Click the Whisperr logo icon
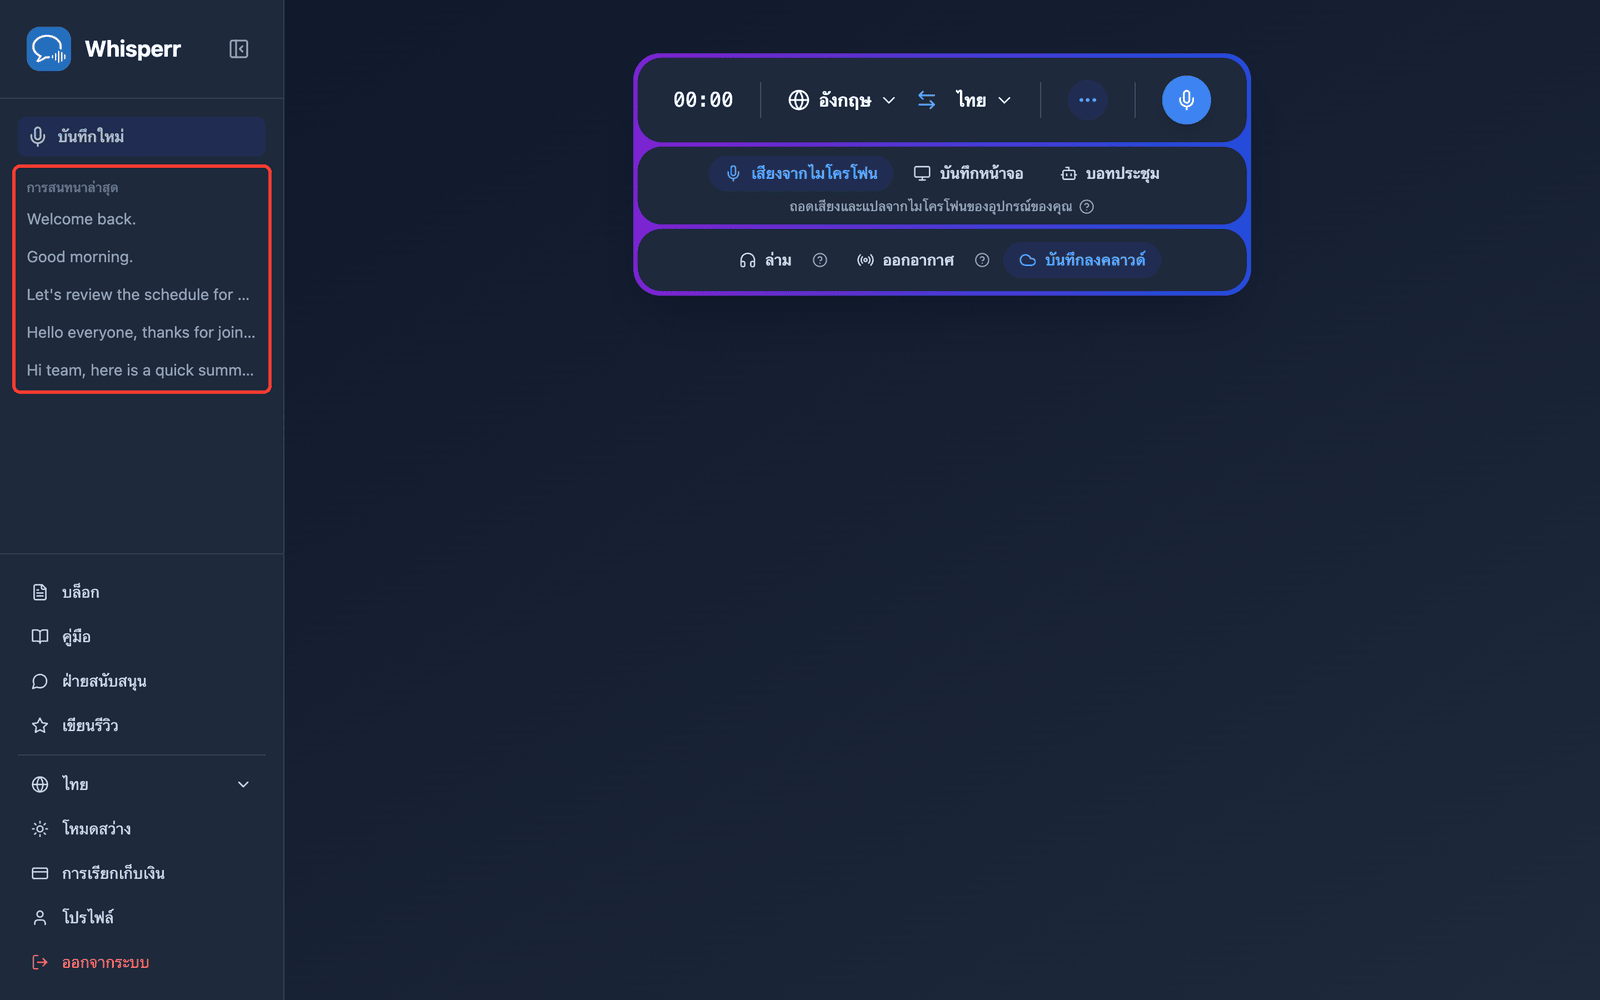The height and width of the screenshot is (1000, 1600). pyautogui.click(x=48, y=49)
